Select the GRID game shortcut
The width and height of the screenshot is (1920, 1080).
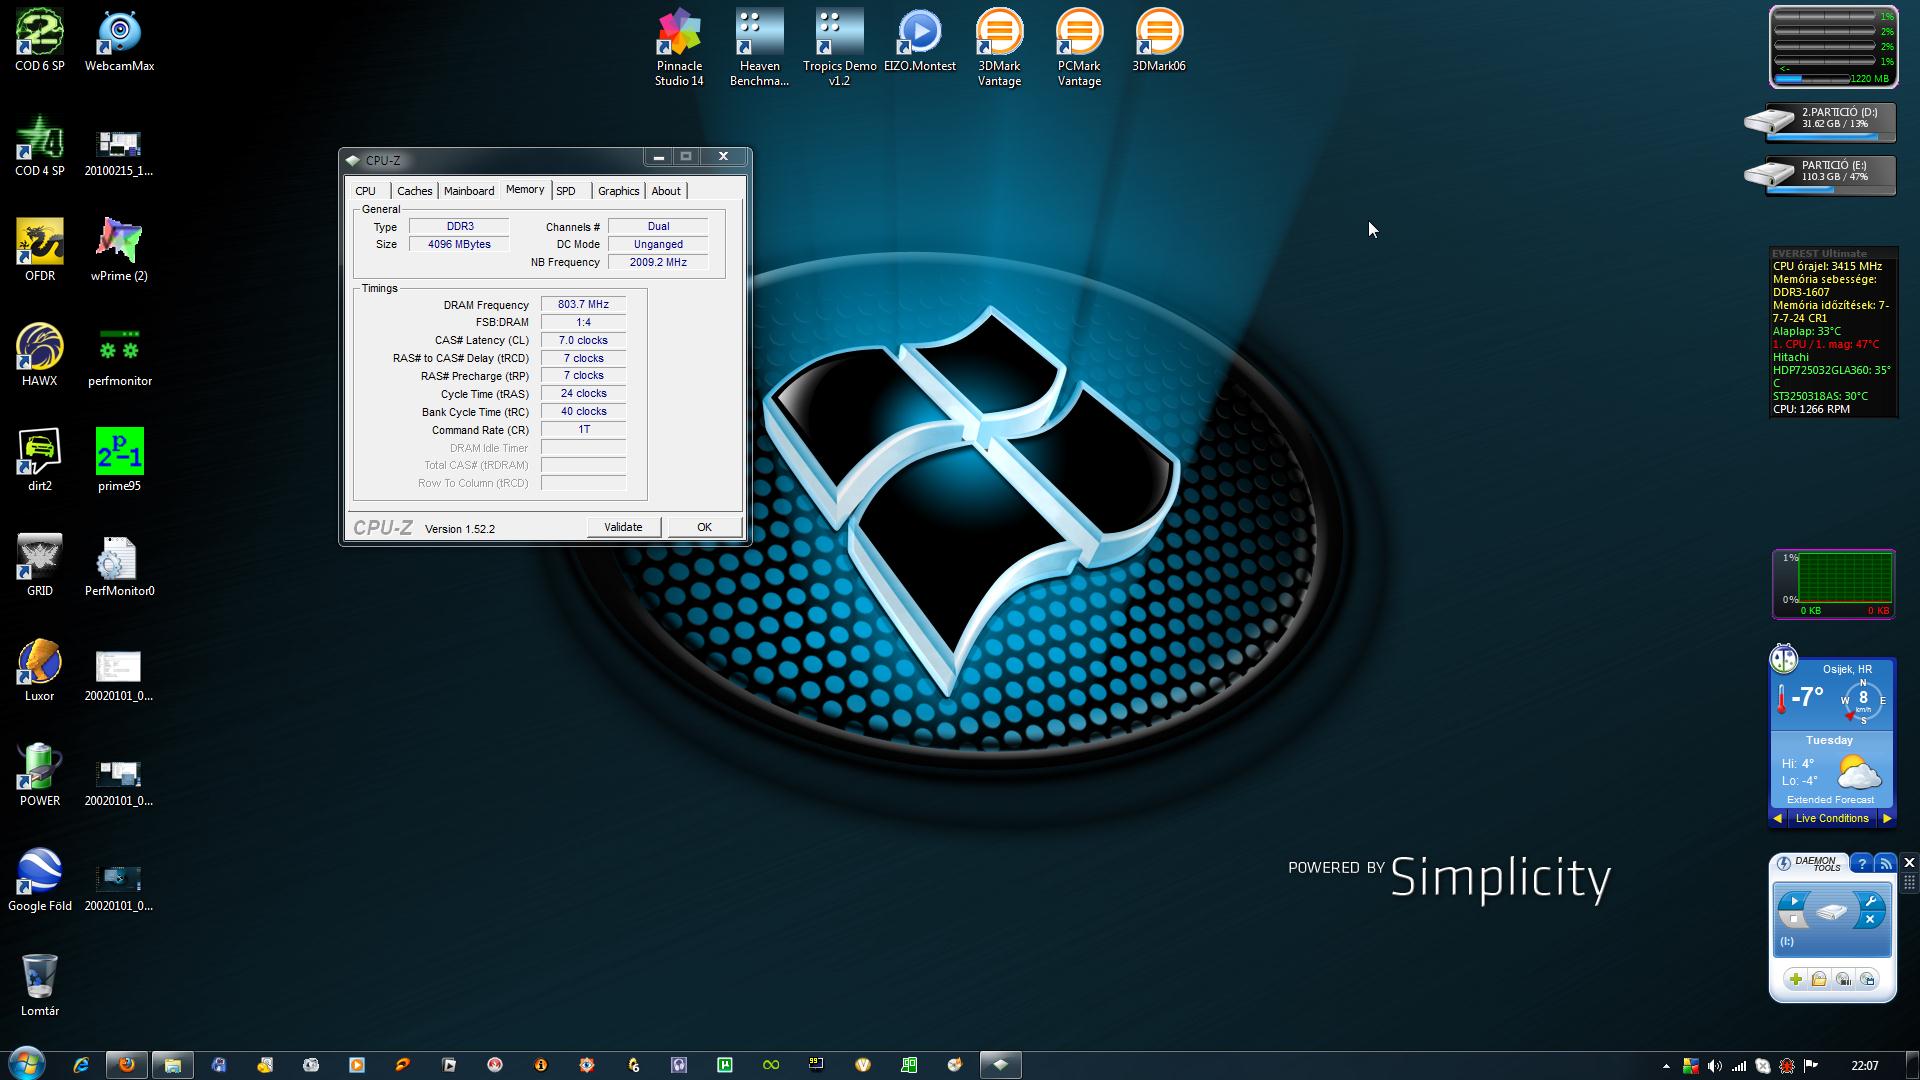point(40,565)
